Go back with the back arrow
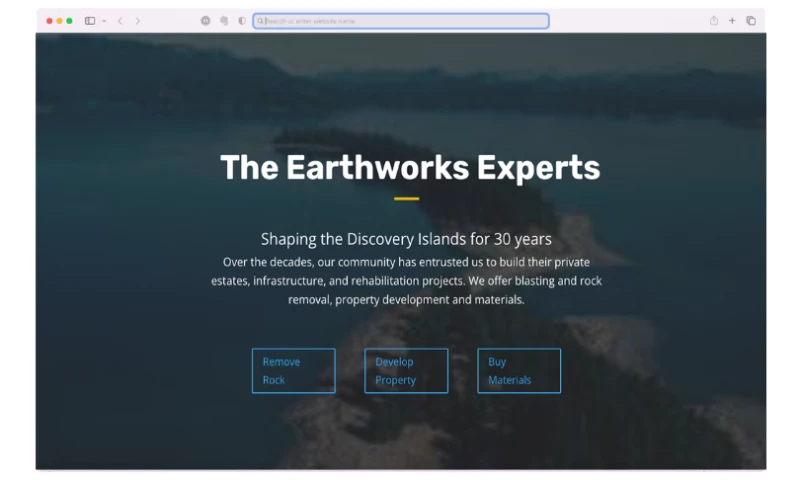 tap(120, 21)
